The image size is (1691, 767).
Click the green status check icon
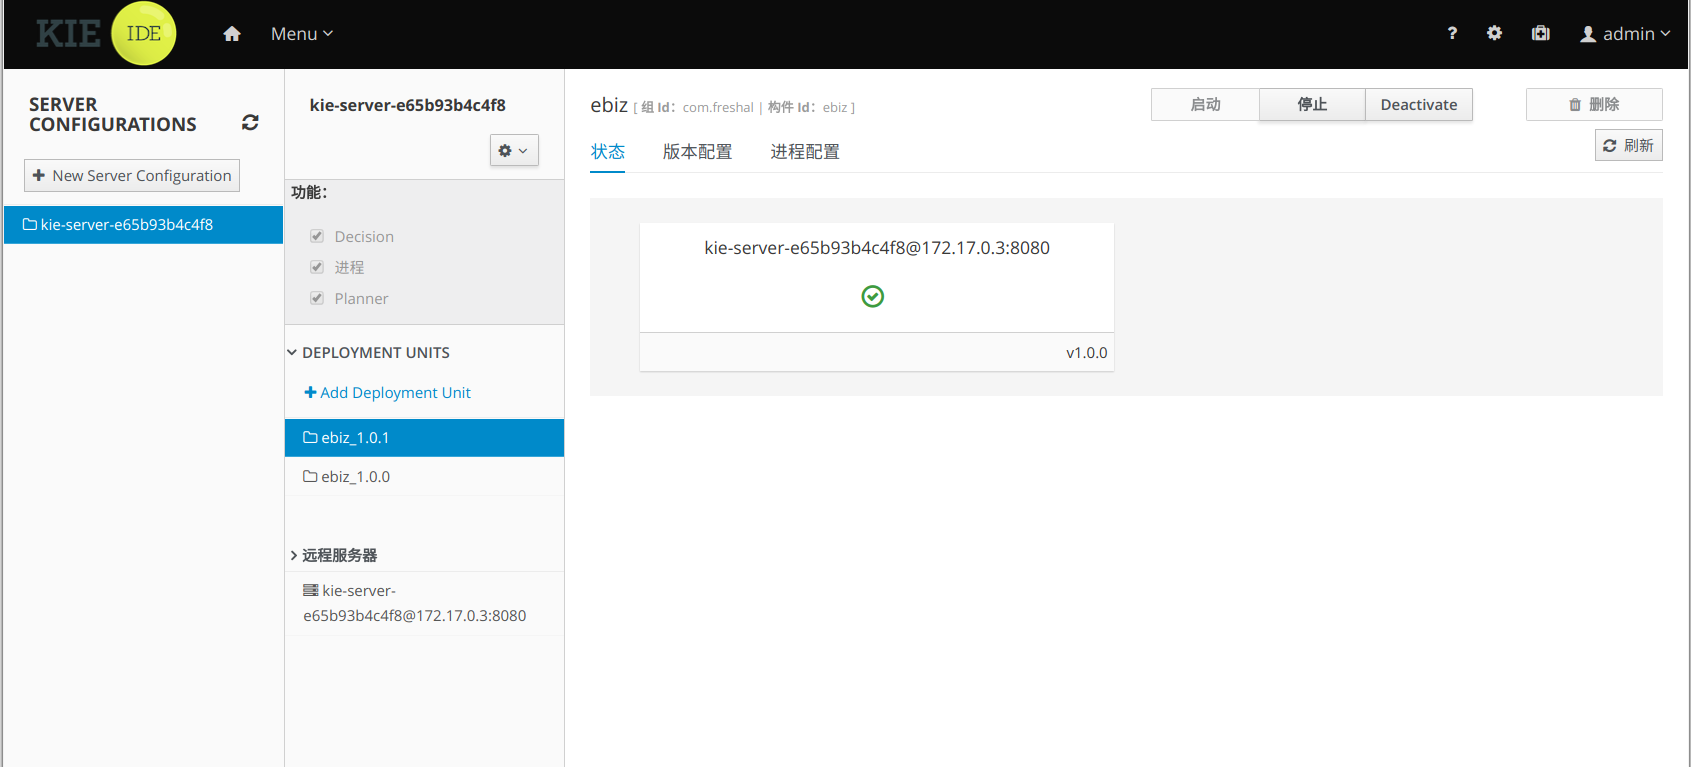[x=873, y=296]
